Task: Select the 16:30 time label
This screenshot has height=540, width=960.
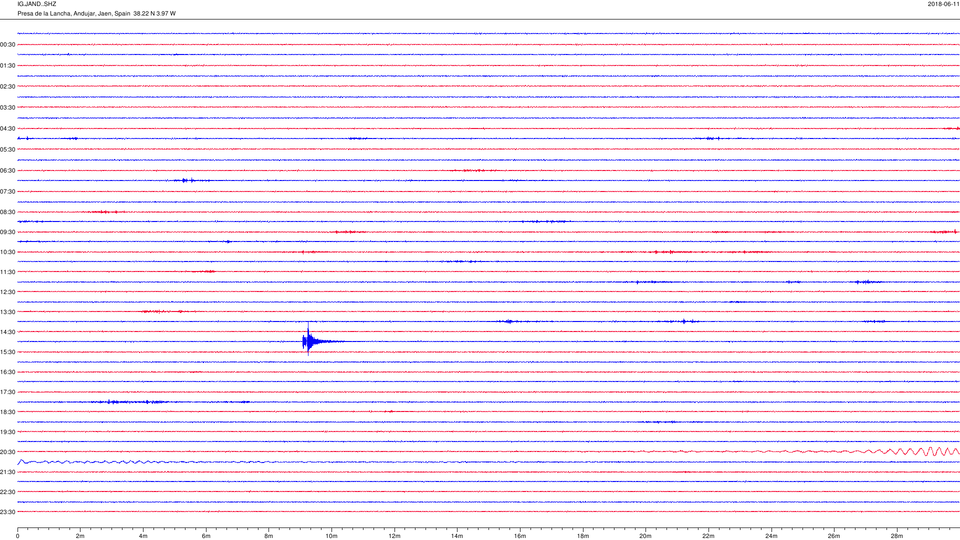Action: 8,372
